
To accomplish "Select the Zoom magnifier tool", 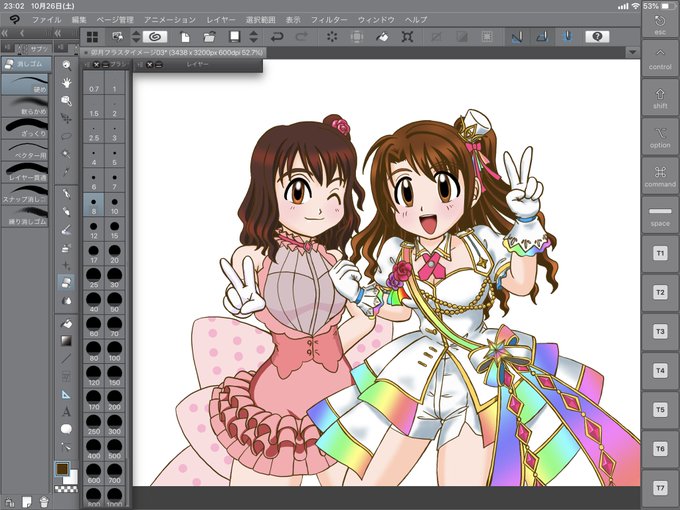I will 66,65.
